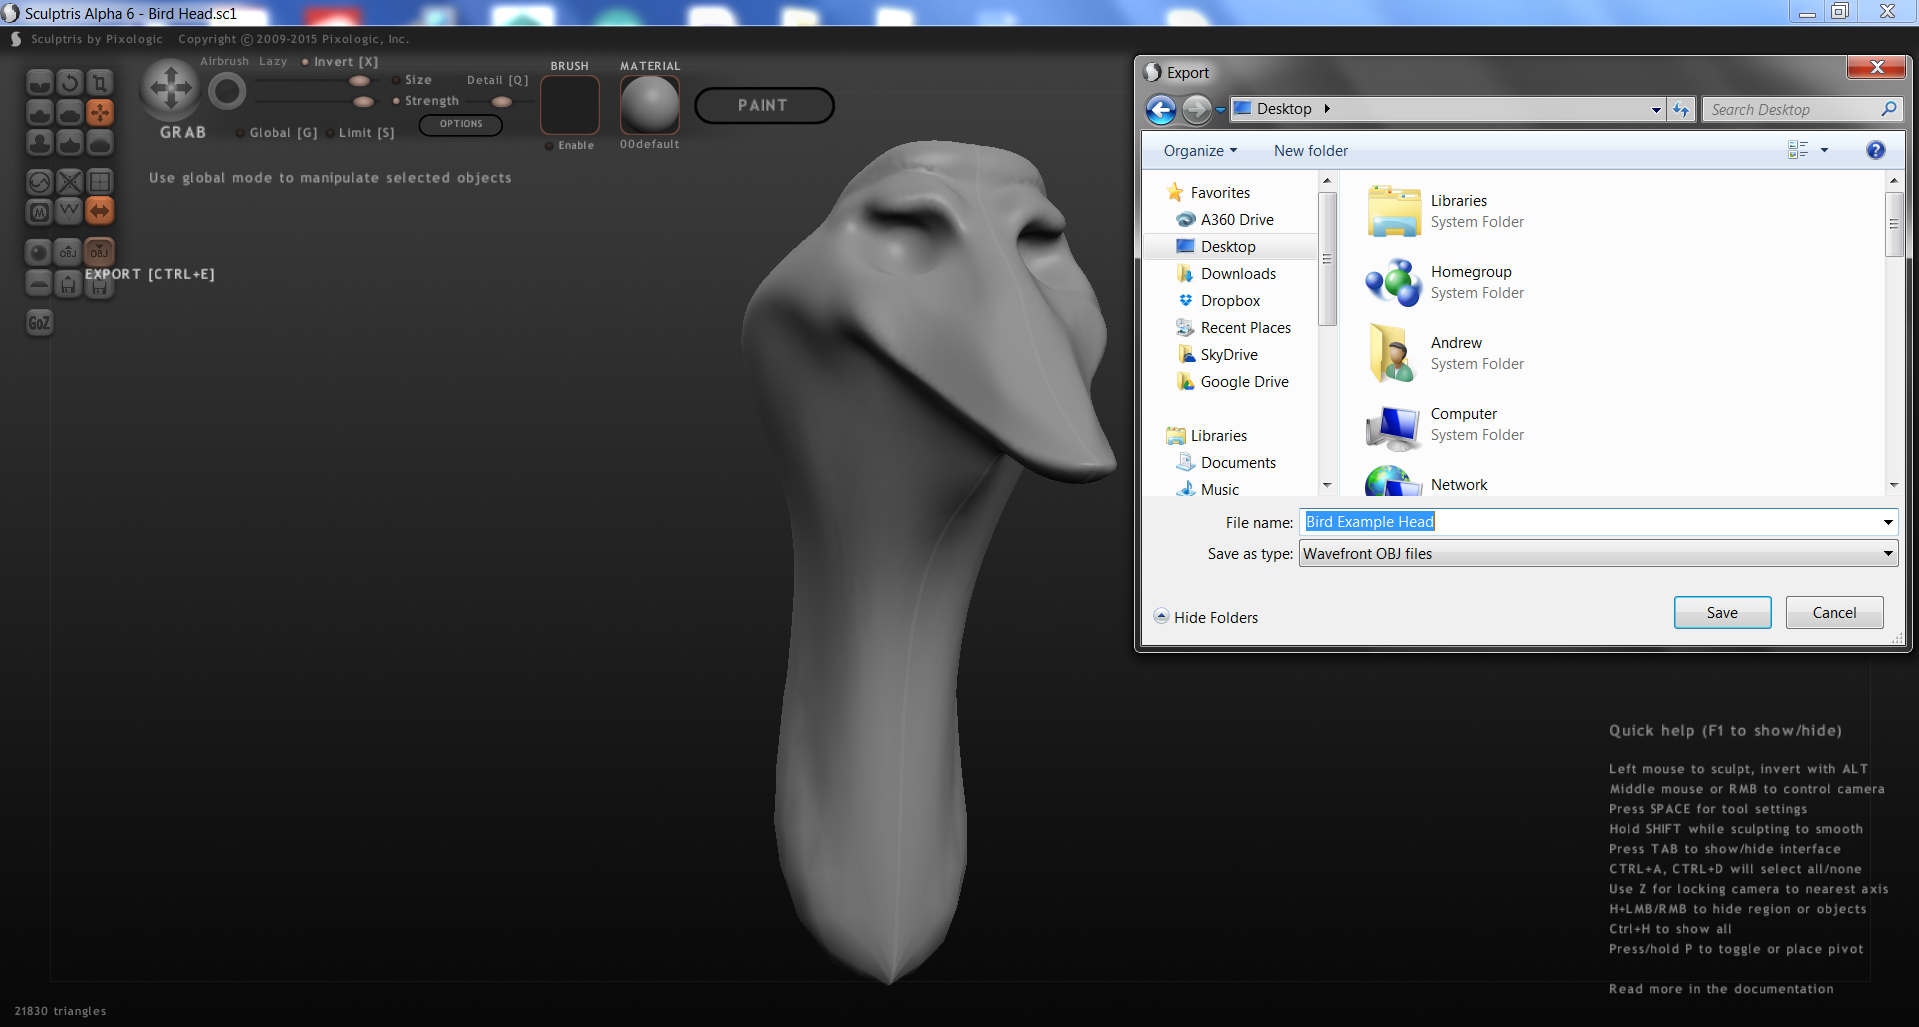The image size is (1919, 1027).
Task: Adjust the Size slider handle
Action: (x=359, y=81)
